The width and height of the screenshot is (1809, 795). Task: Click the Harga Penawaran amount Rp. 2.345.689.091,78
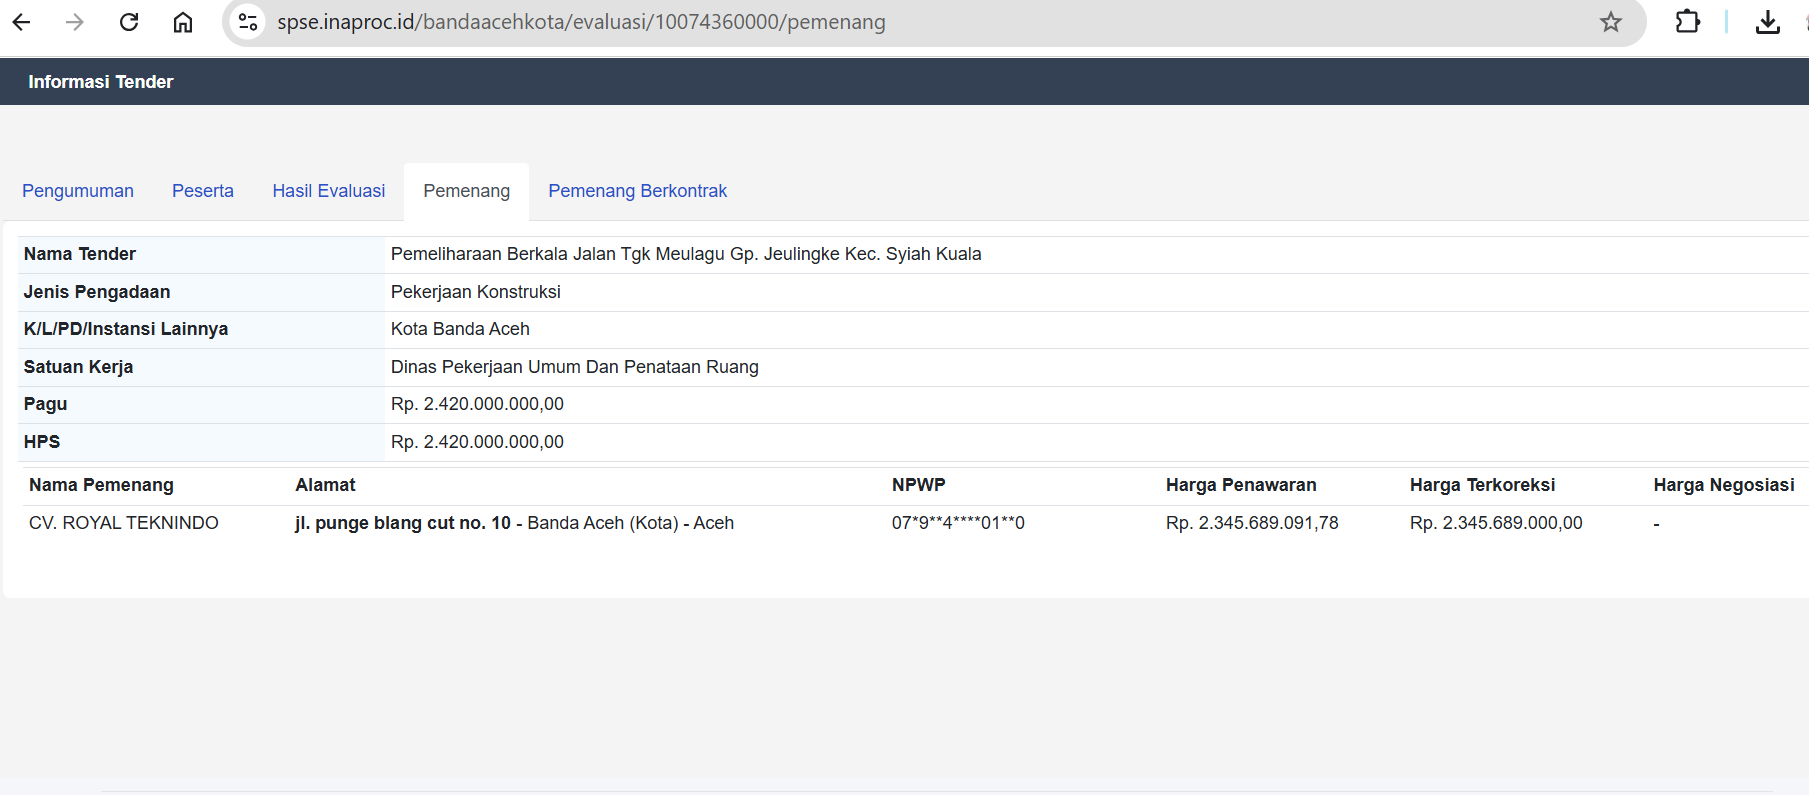pos(1252,523)
